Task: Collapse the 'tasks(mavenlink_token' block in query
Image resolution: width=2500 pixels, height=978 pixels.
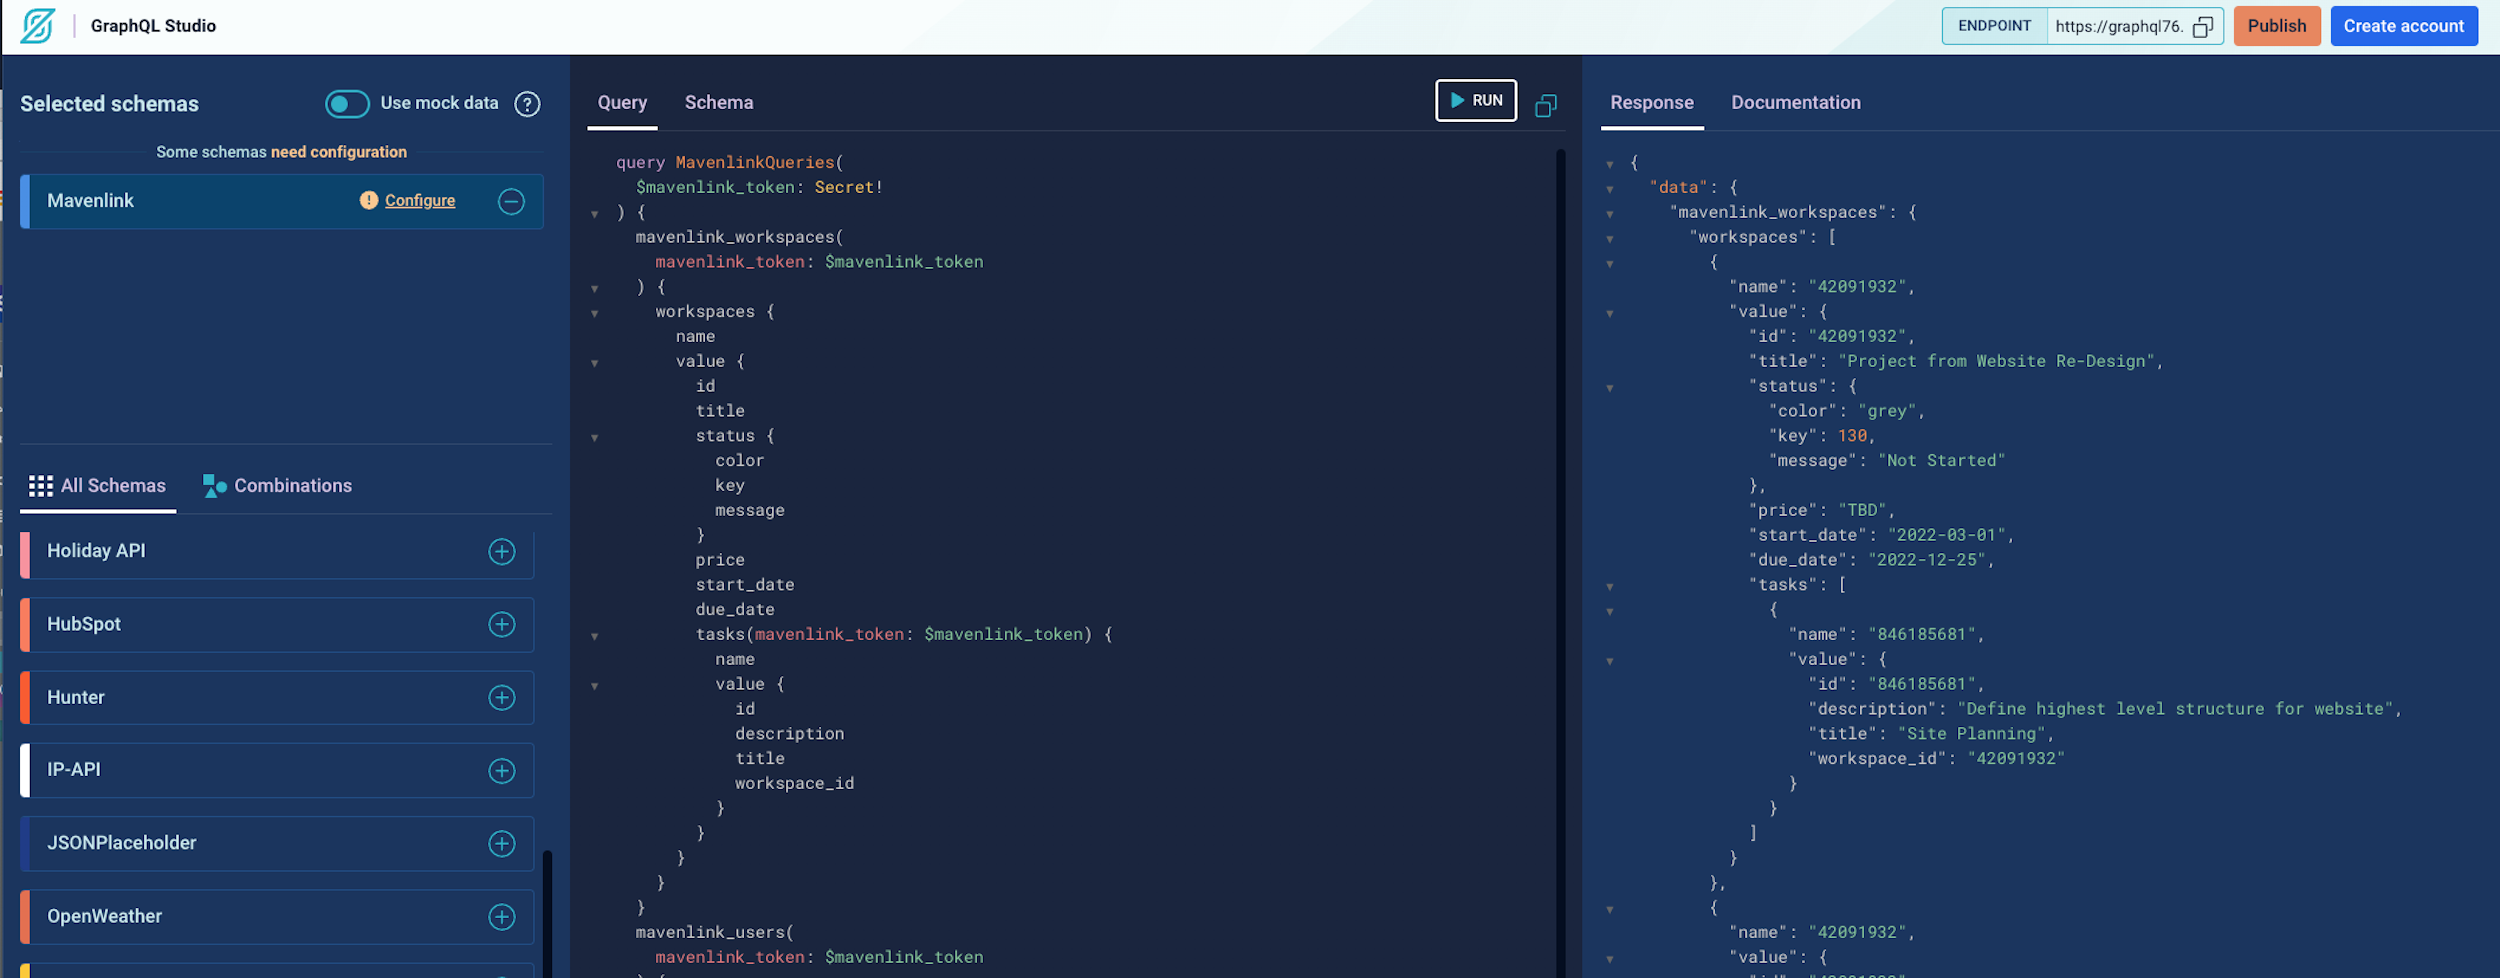Action: pyautogui.click(x=595, y=636)
